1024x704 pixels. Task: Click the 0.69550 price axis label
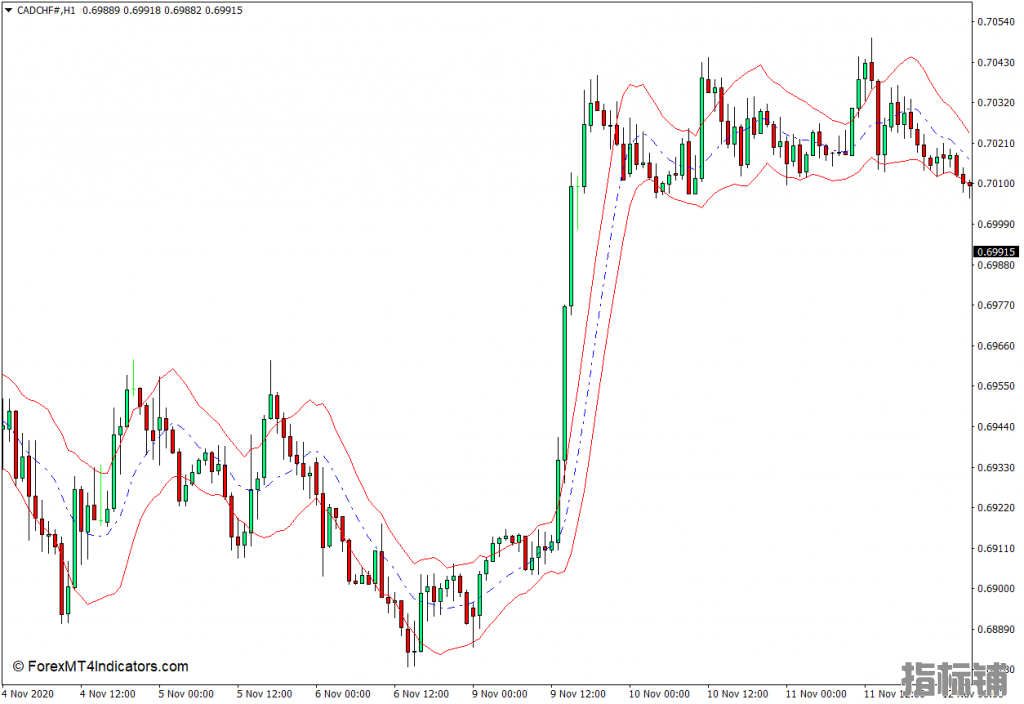996,386
